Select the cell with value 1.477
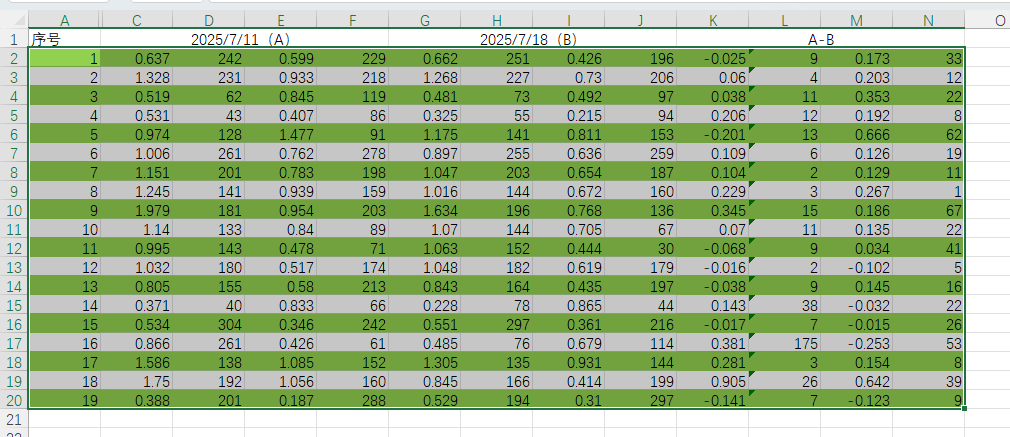This screenshot has width=1010, height=437. (x=281, y=135)
